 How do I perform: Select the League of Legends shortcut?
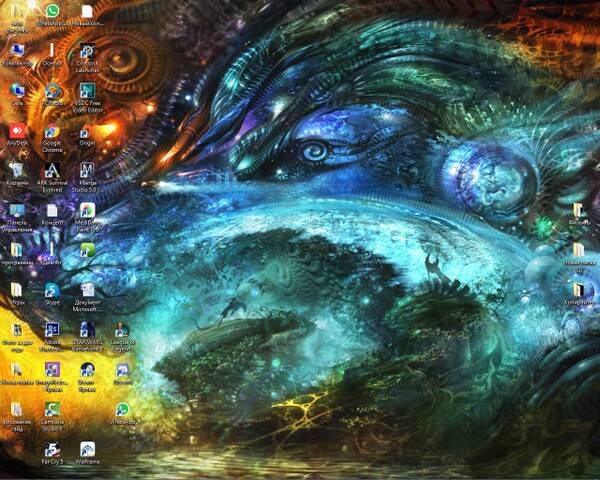tap(122, 330)
